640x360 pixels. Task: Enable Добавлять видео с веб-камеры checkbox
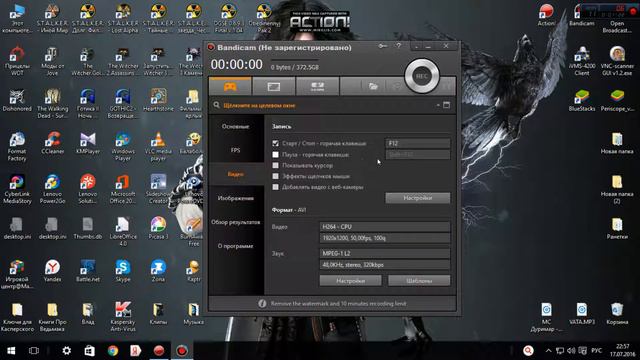tap(276, 187)
